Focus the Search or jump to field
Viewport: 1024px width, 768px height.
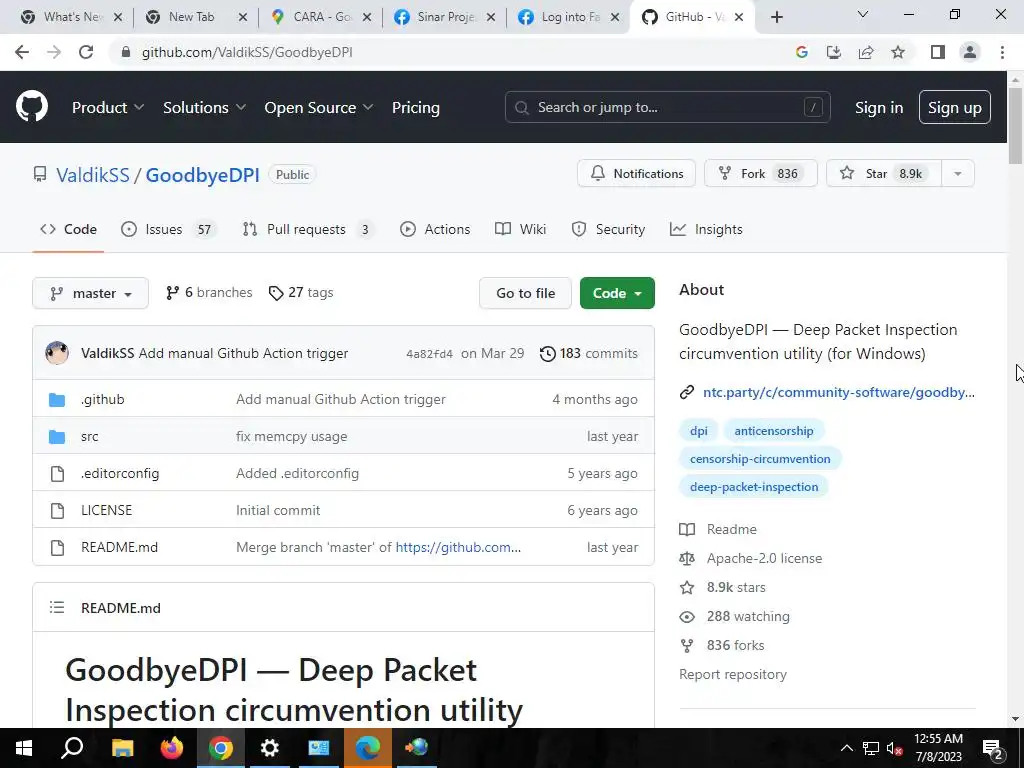coord(667,108)
